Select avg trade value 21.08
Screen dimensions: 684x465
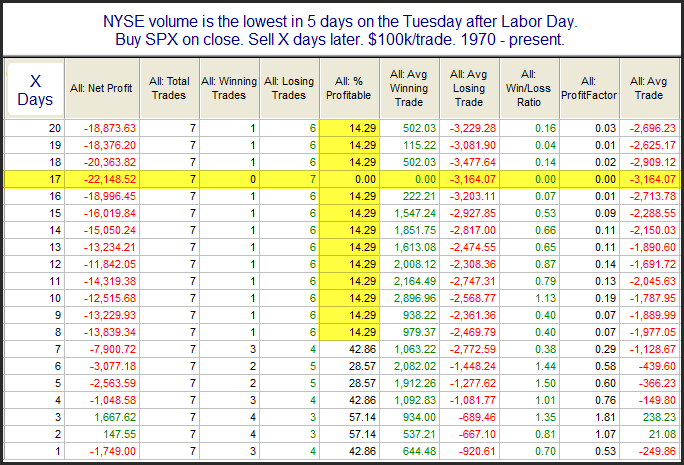tap(662, 434)
